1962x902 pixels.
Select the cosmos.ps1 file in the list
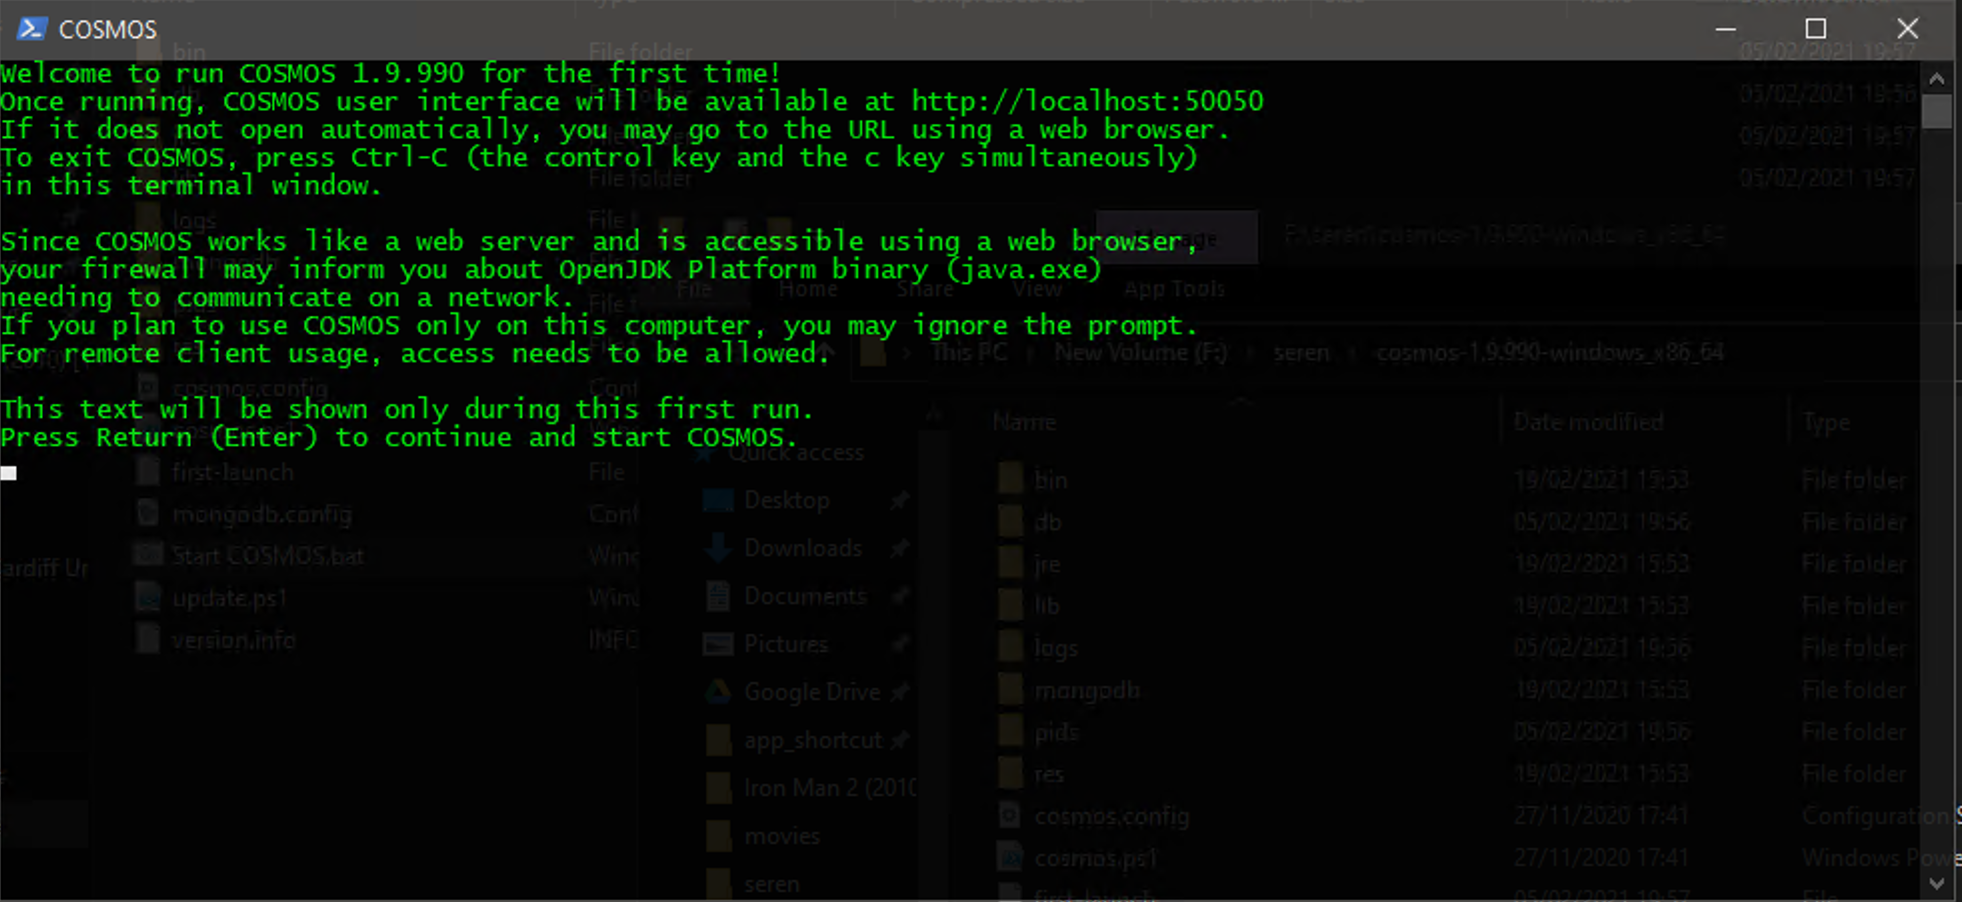click(1096, 858)
